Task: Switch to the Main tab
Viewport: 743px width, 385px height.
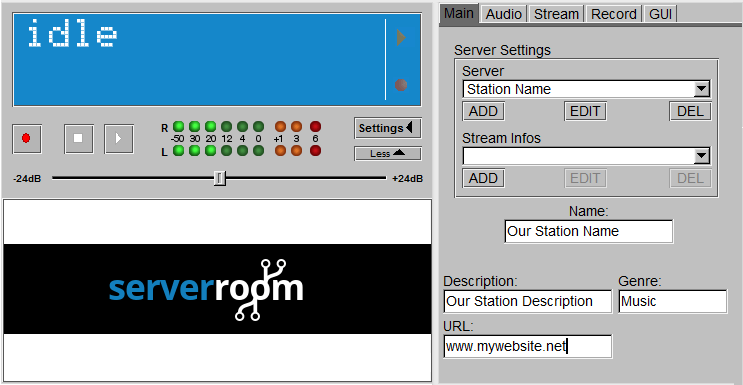Action: pos(459,13)
